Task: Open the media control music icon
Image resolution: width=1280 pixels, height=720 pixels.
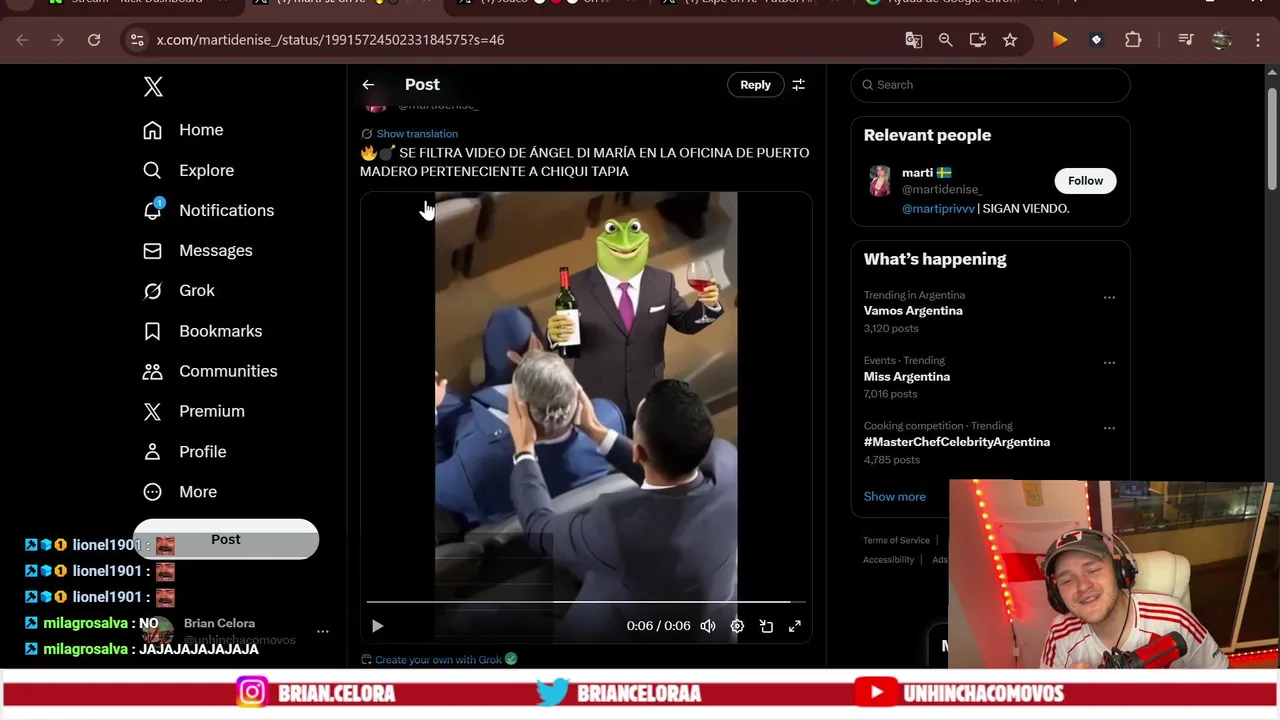Action: click(x=1186, y=40)
